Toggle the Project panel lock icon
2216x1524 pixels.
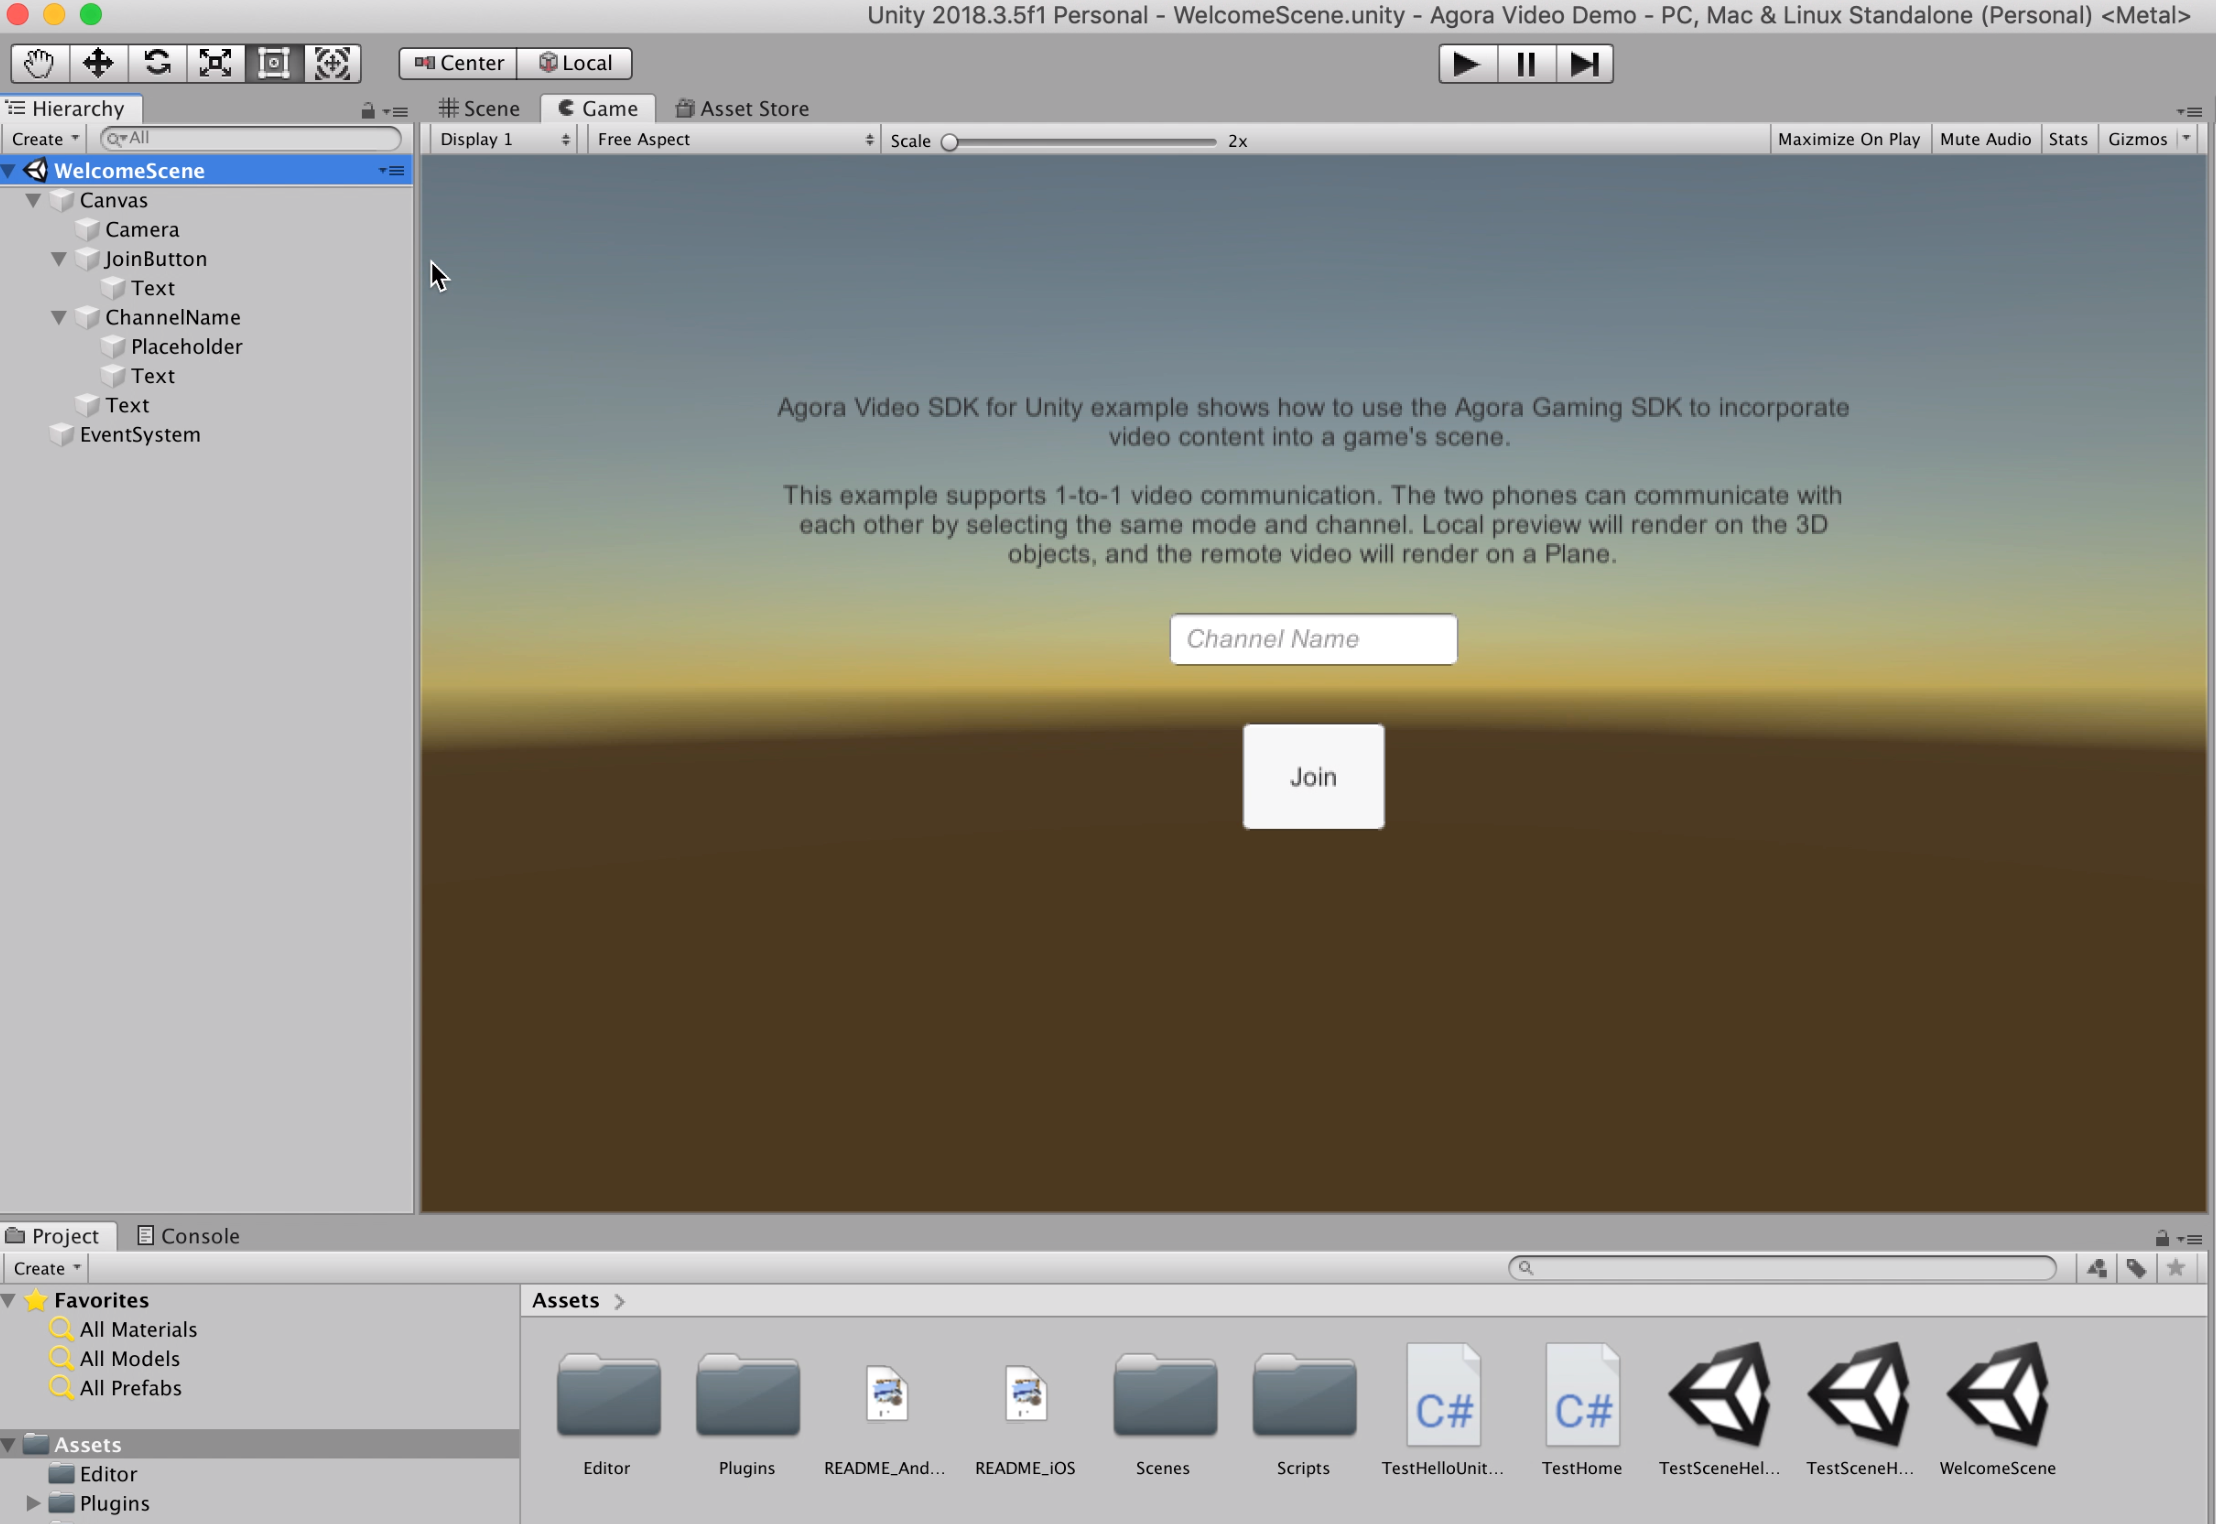[x=2162, y=1238]
